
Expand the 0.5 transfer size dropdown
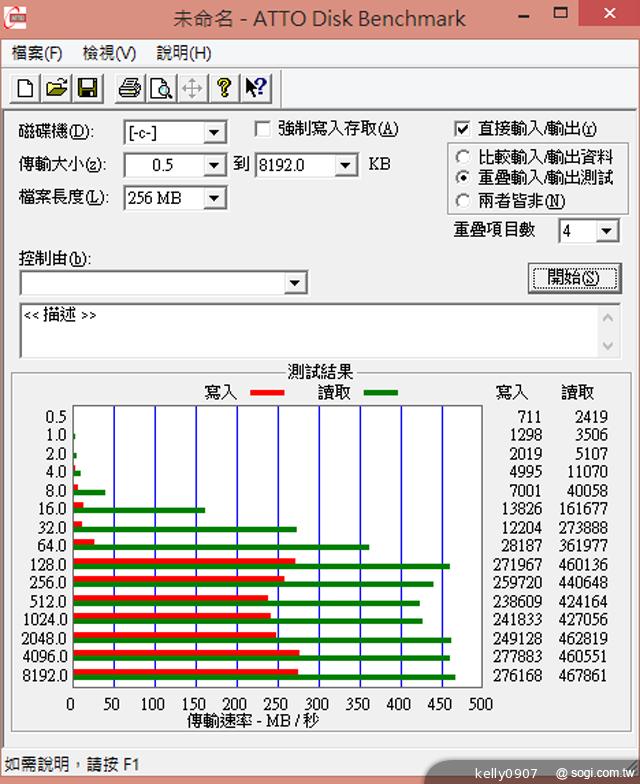point(214,165)
